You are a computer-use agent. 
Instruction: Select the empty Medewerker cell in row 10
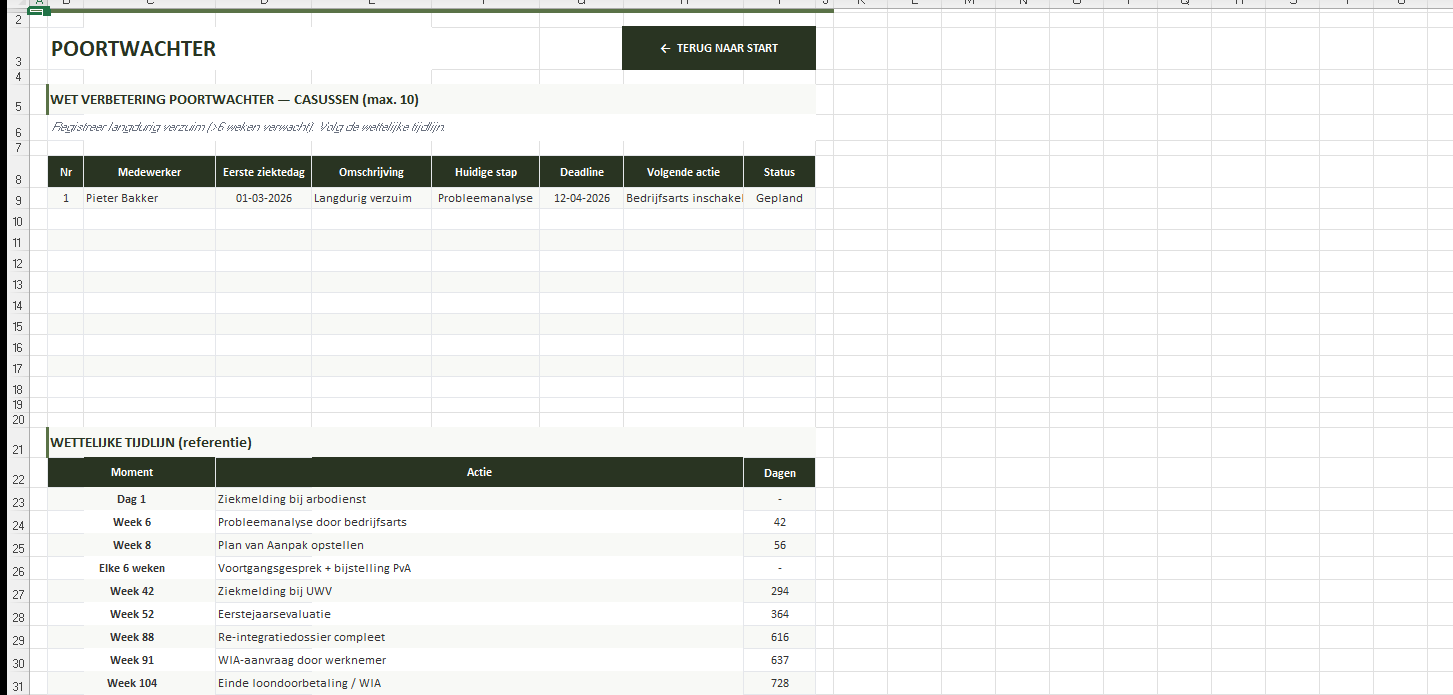tap(149, 219)
